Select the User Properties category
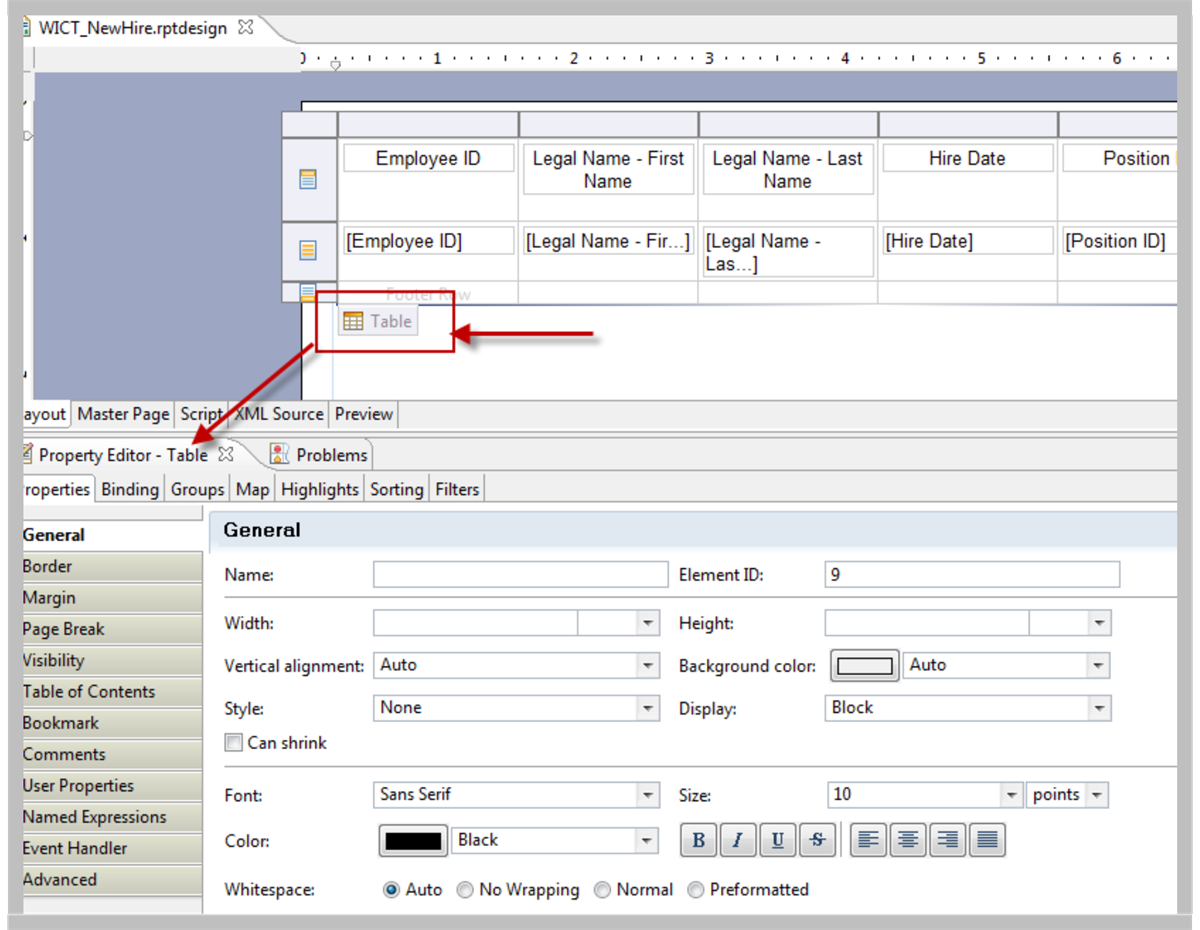 coord(110,786)
